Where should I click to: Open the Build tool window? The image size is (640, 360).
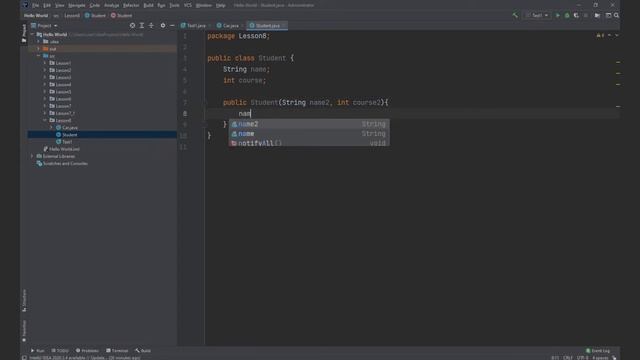(143, 351)
